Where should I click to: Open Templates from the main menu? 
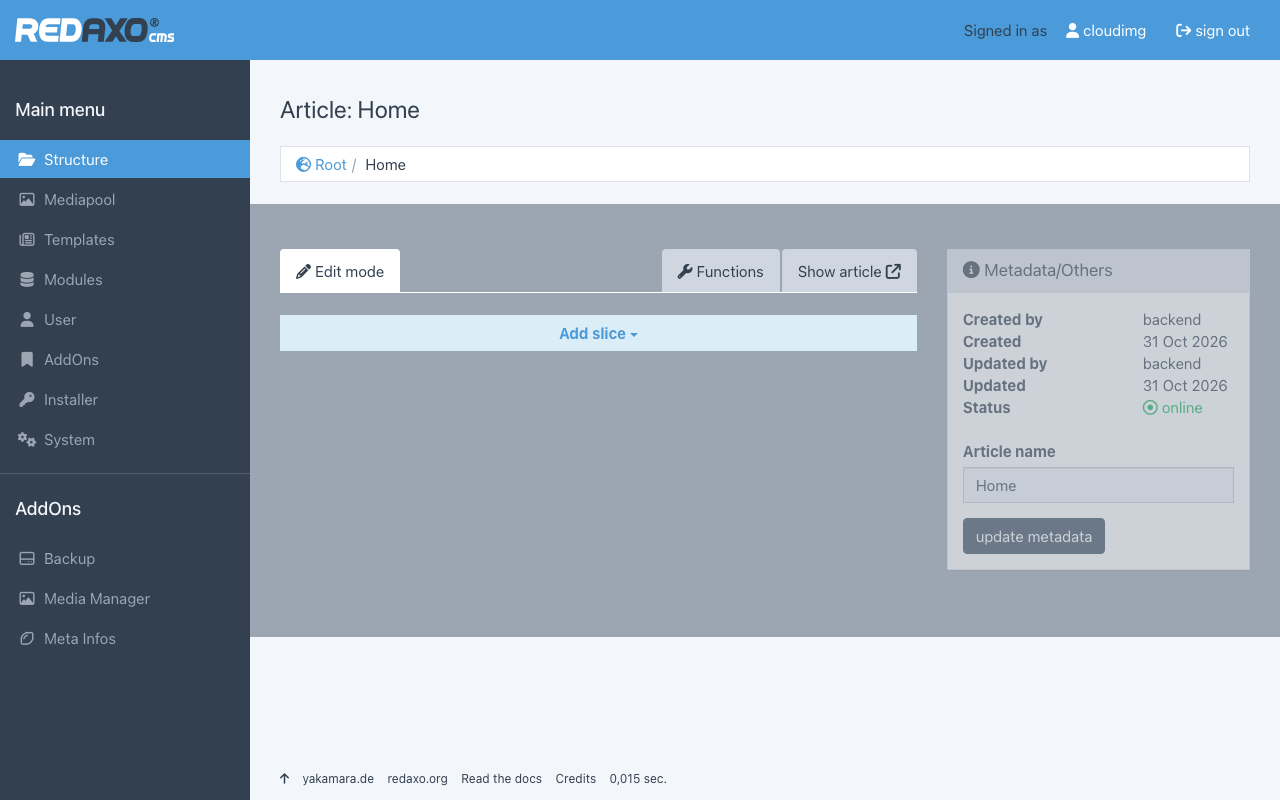pos(125,240)
